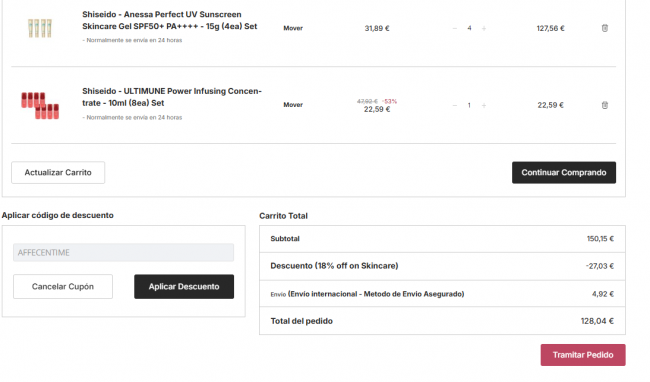Select the ULTIMUNE quantity value field
Screen dimensions: 650x382
[469, 105]
